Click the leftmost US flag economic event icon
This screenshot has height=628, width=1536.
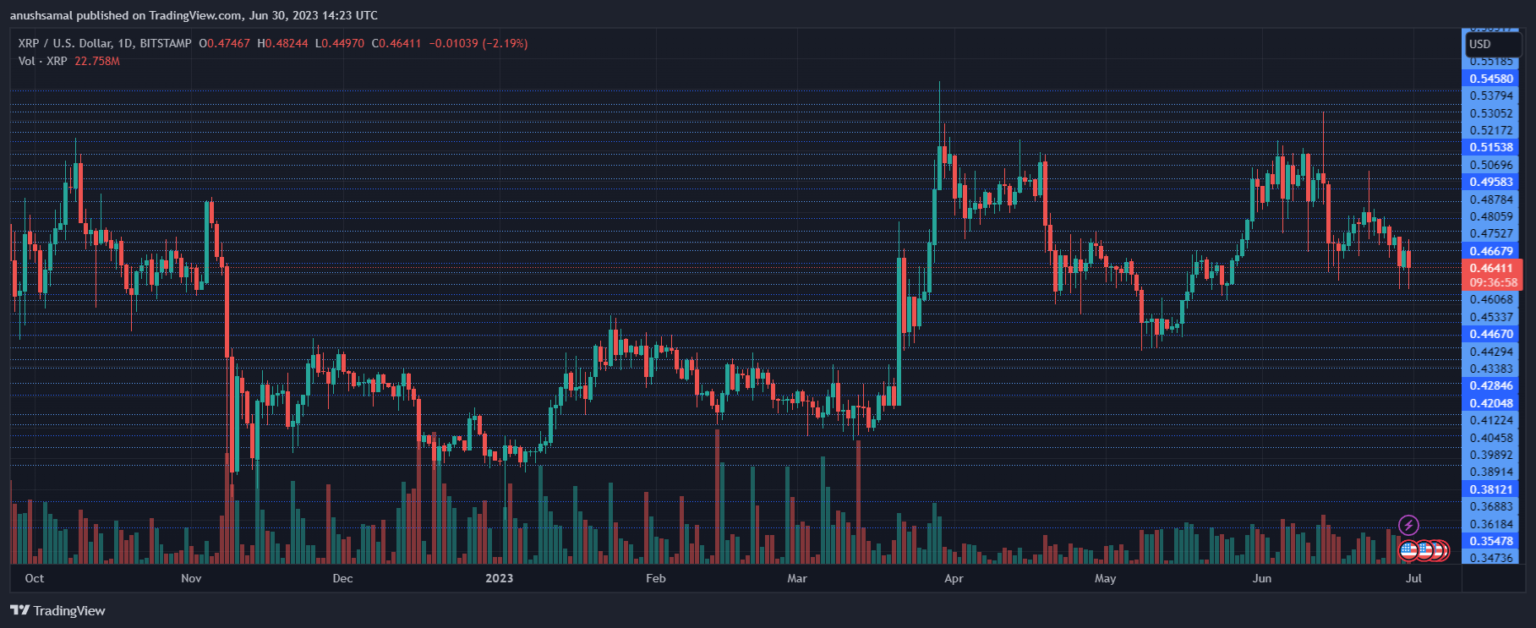(1409, 549)
